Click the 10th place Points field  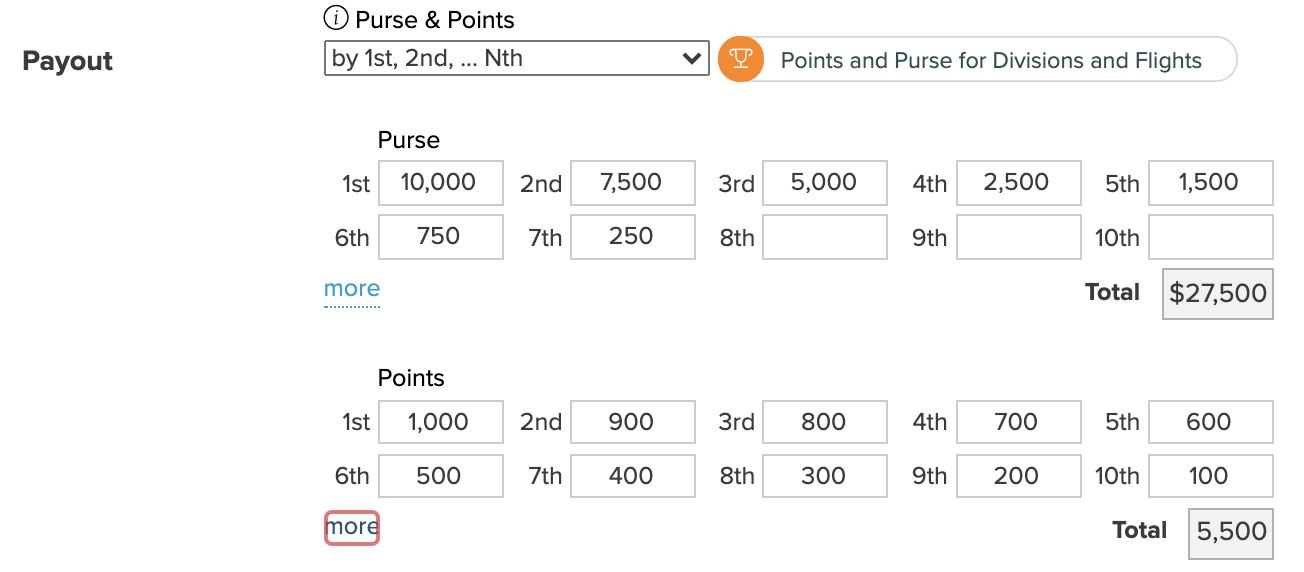click(1211, 477)
